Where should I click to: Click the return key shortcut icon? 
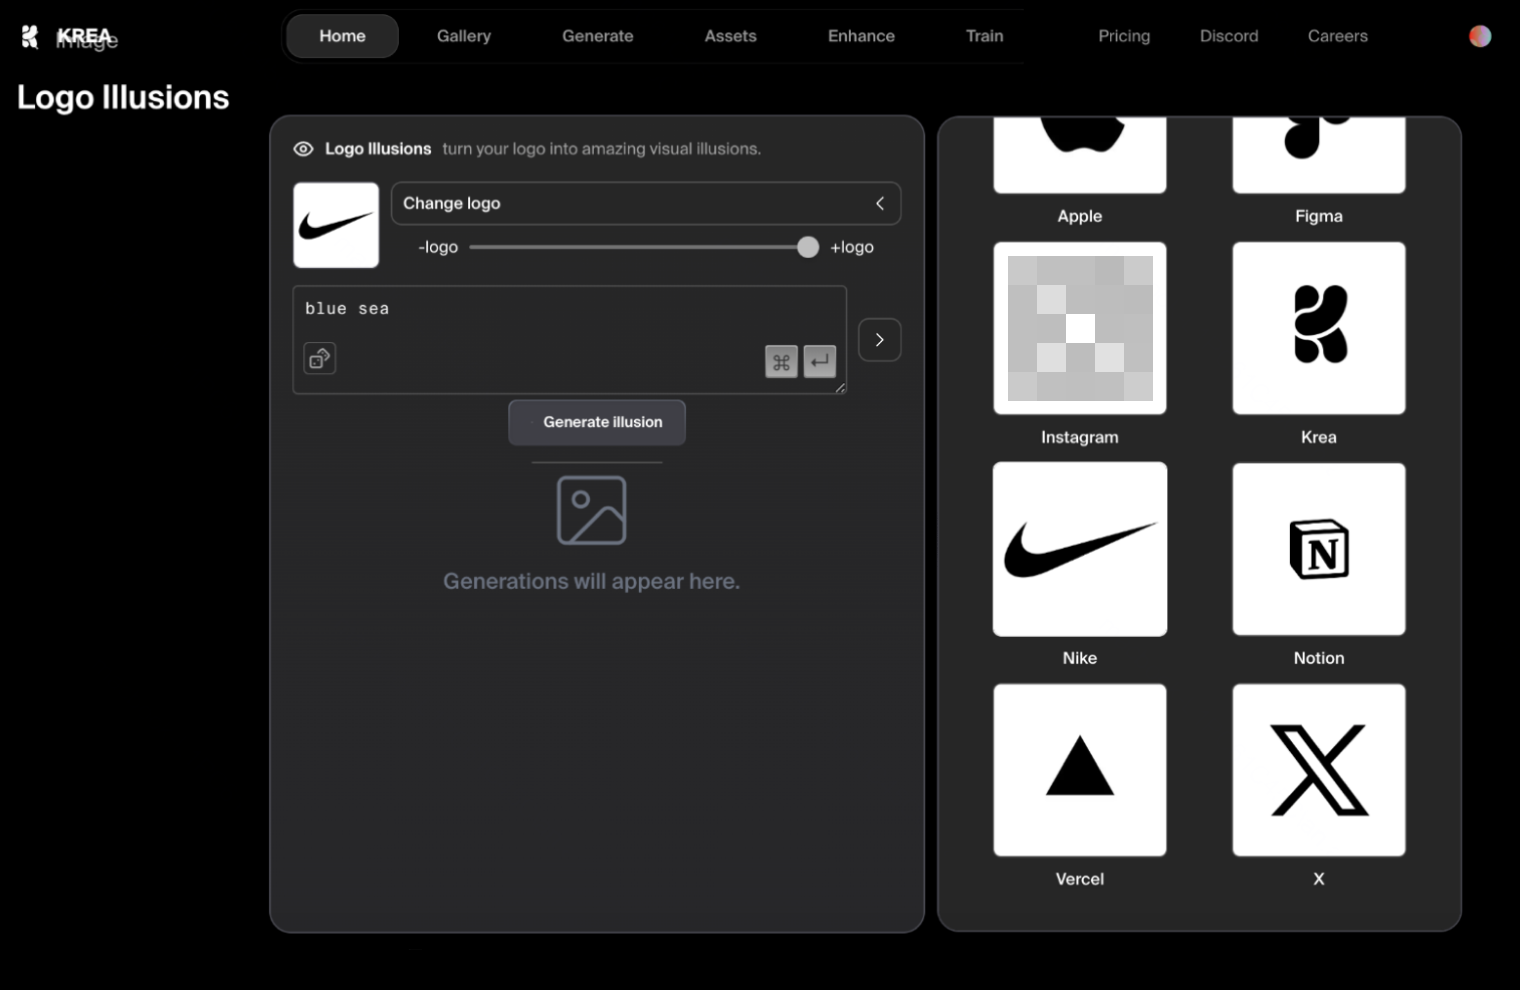pos(820,362)
